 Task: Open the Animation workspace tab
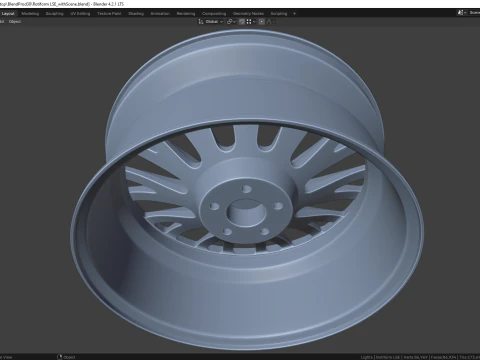[160, 14]
